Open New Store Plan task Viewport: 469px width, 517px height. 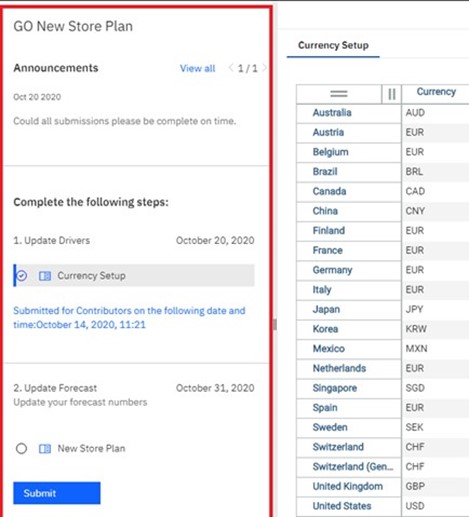(x=91, y=449)
